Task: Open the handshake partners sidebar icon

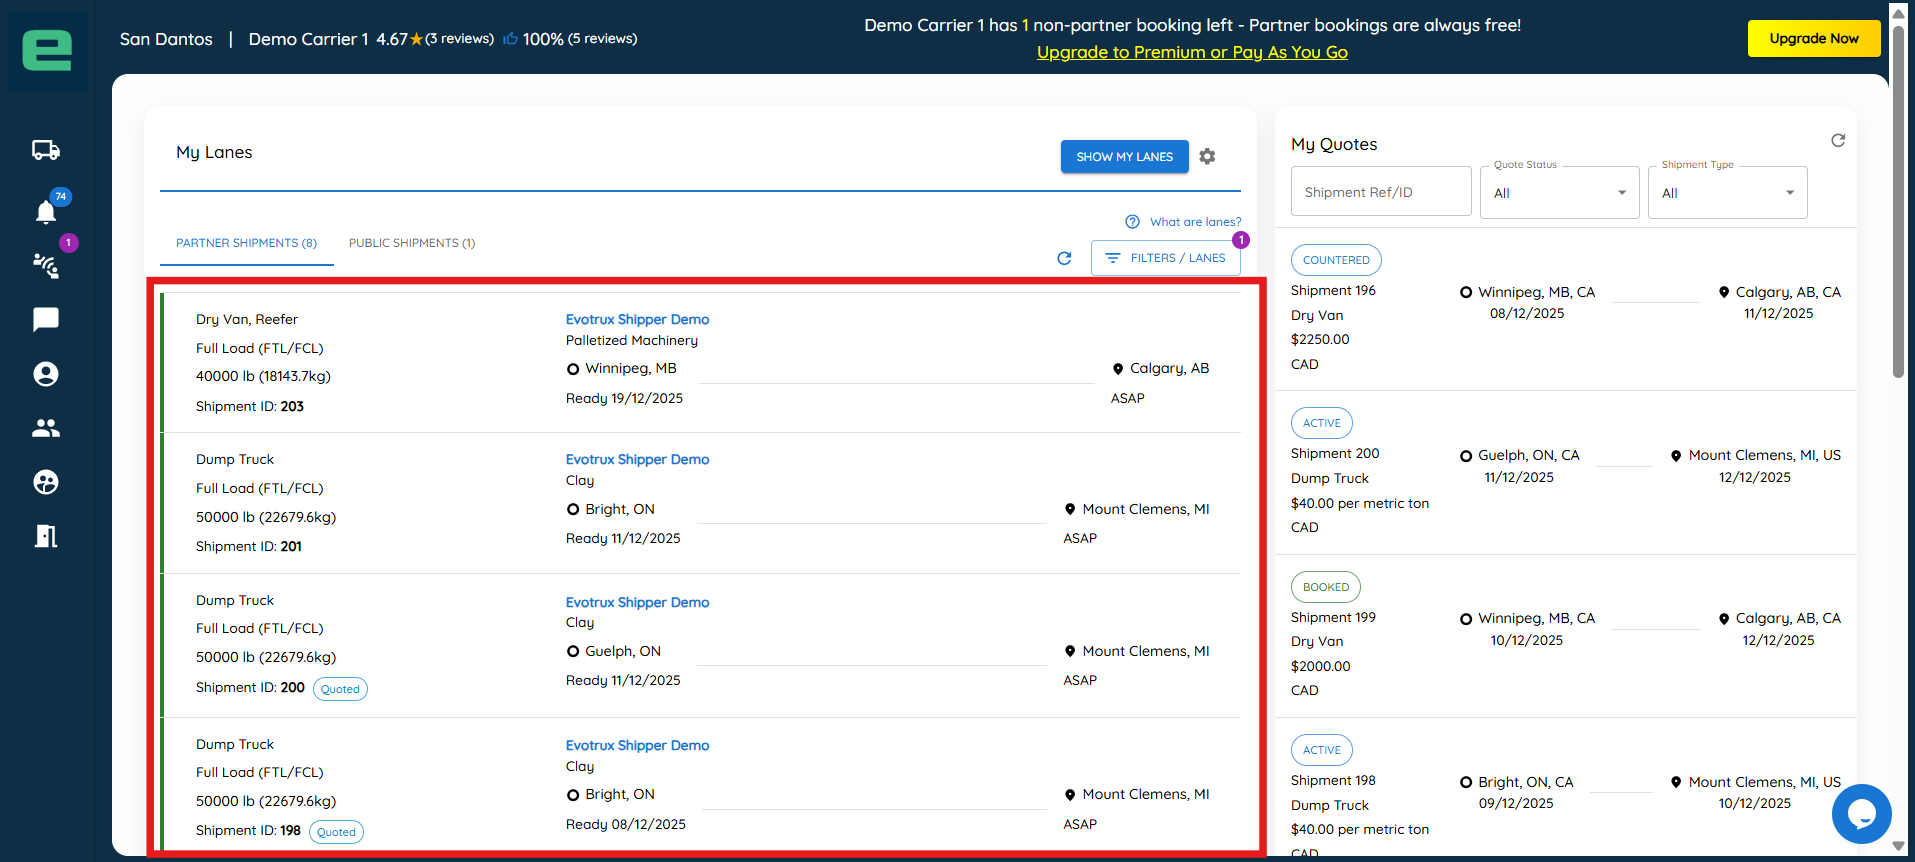Action: [46, 265]
